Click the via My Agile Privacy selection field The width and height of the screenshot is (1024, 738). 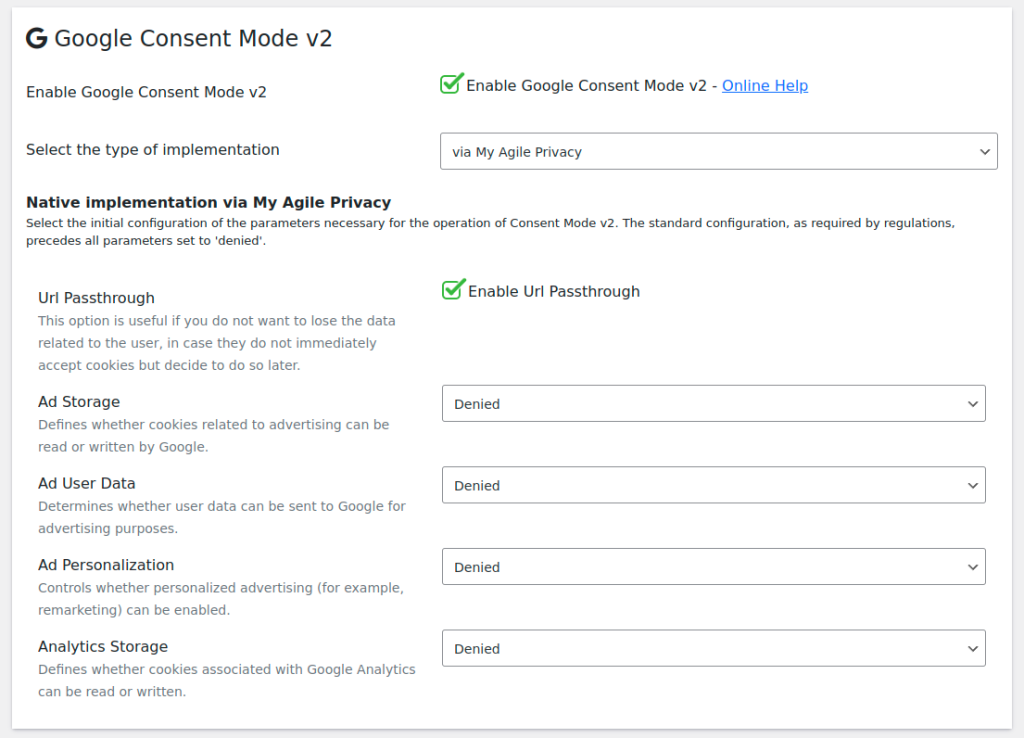click(718, 151)
